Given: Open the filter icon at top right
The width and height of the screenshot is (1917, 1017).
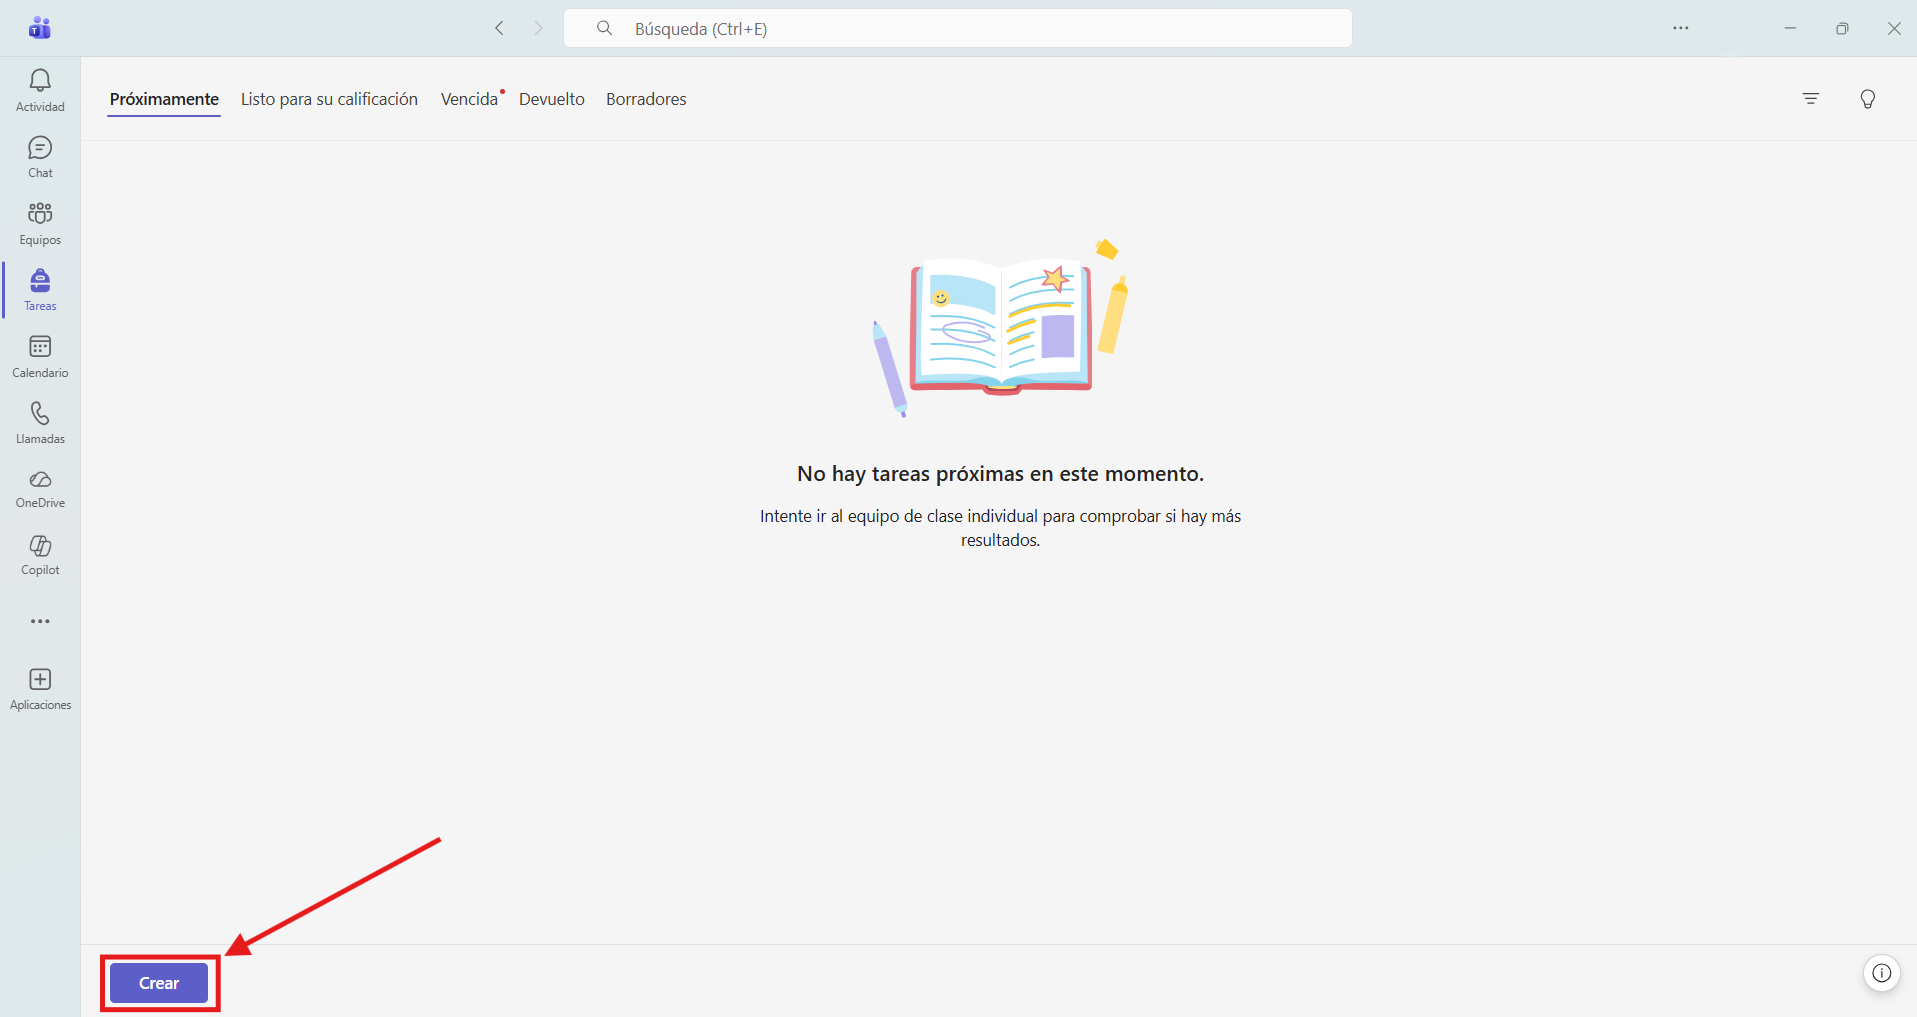Looking at the screenshot, I should [1811, 99].
